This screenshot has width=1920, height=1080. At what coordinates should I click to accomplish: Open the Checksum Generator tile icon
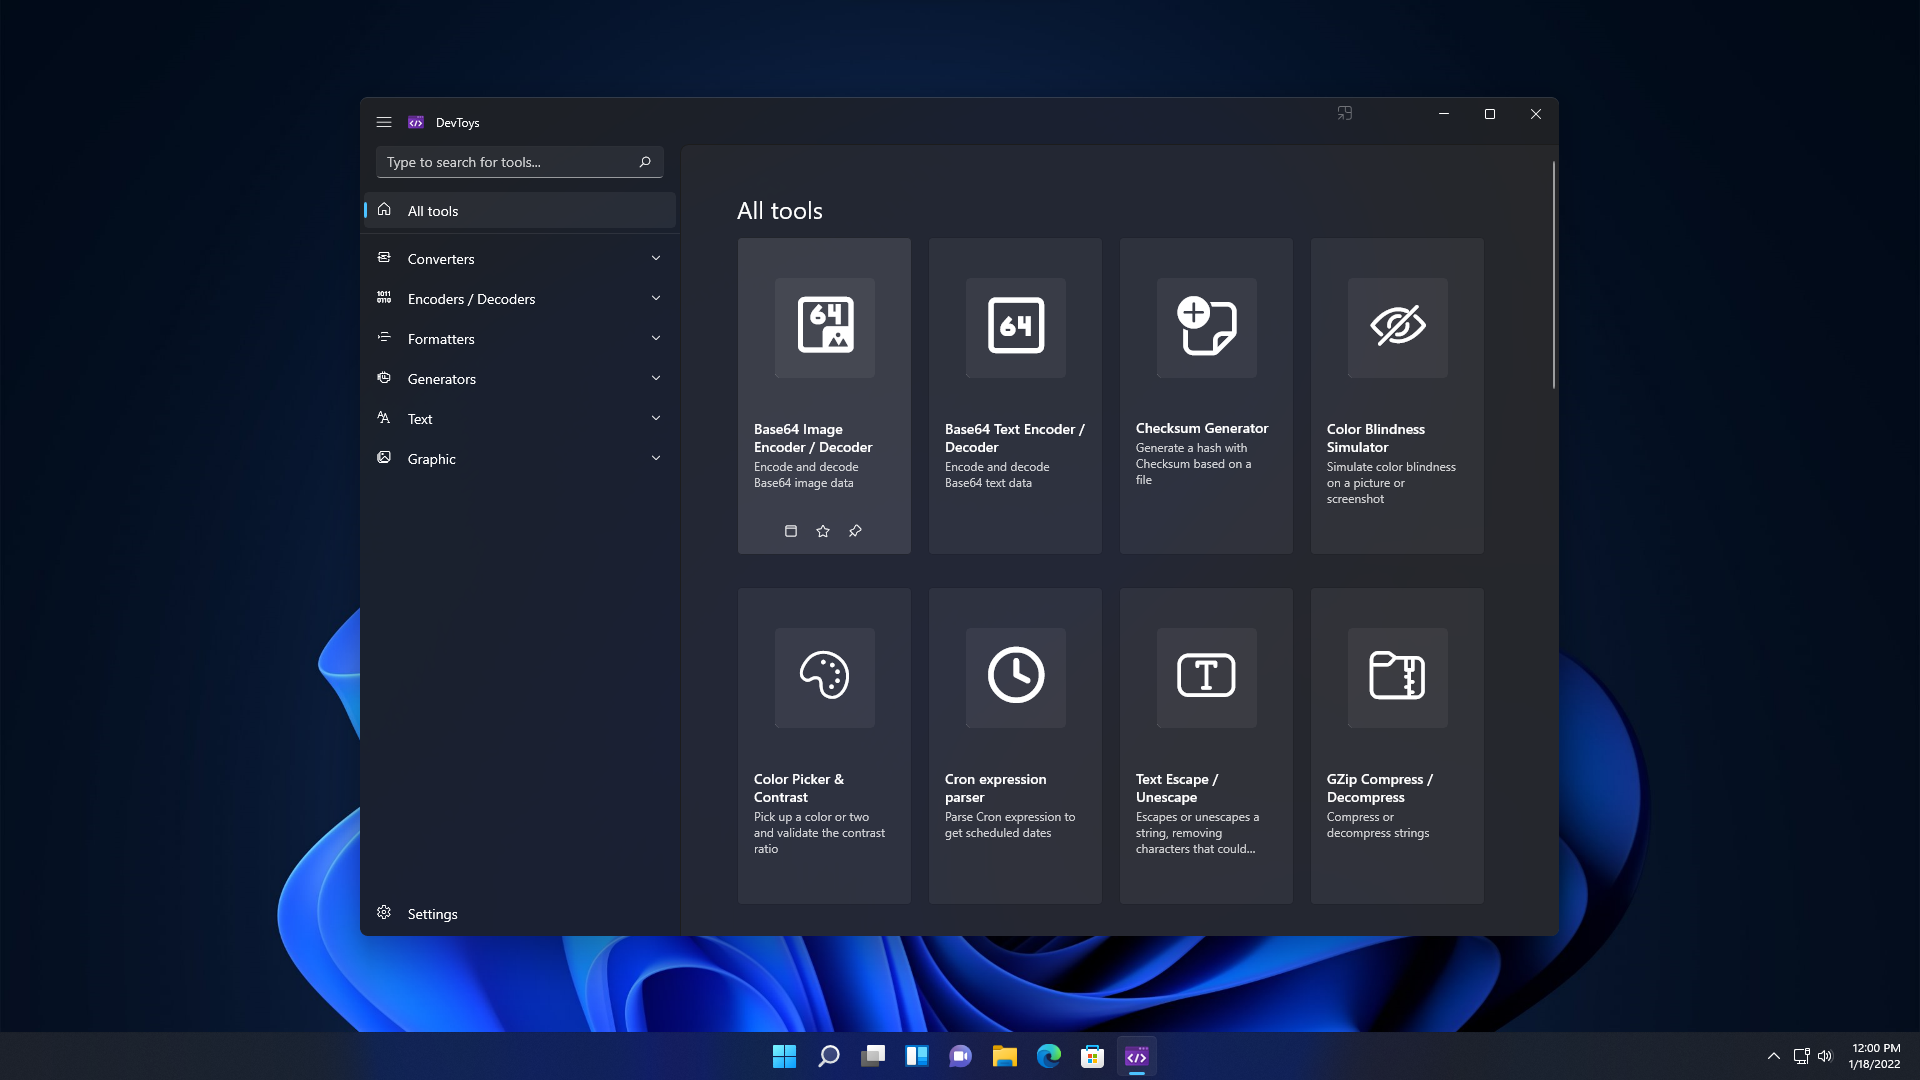pyautogui.click(x=1206, y=326)
